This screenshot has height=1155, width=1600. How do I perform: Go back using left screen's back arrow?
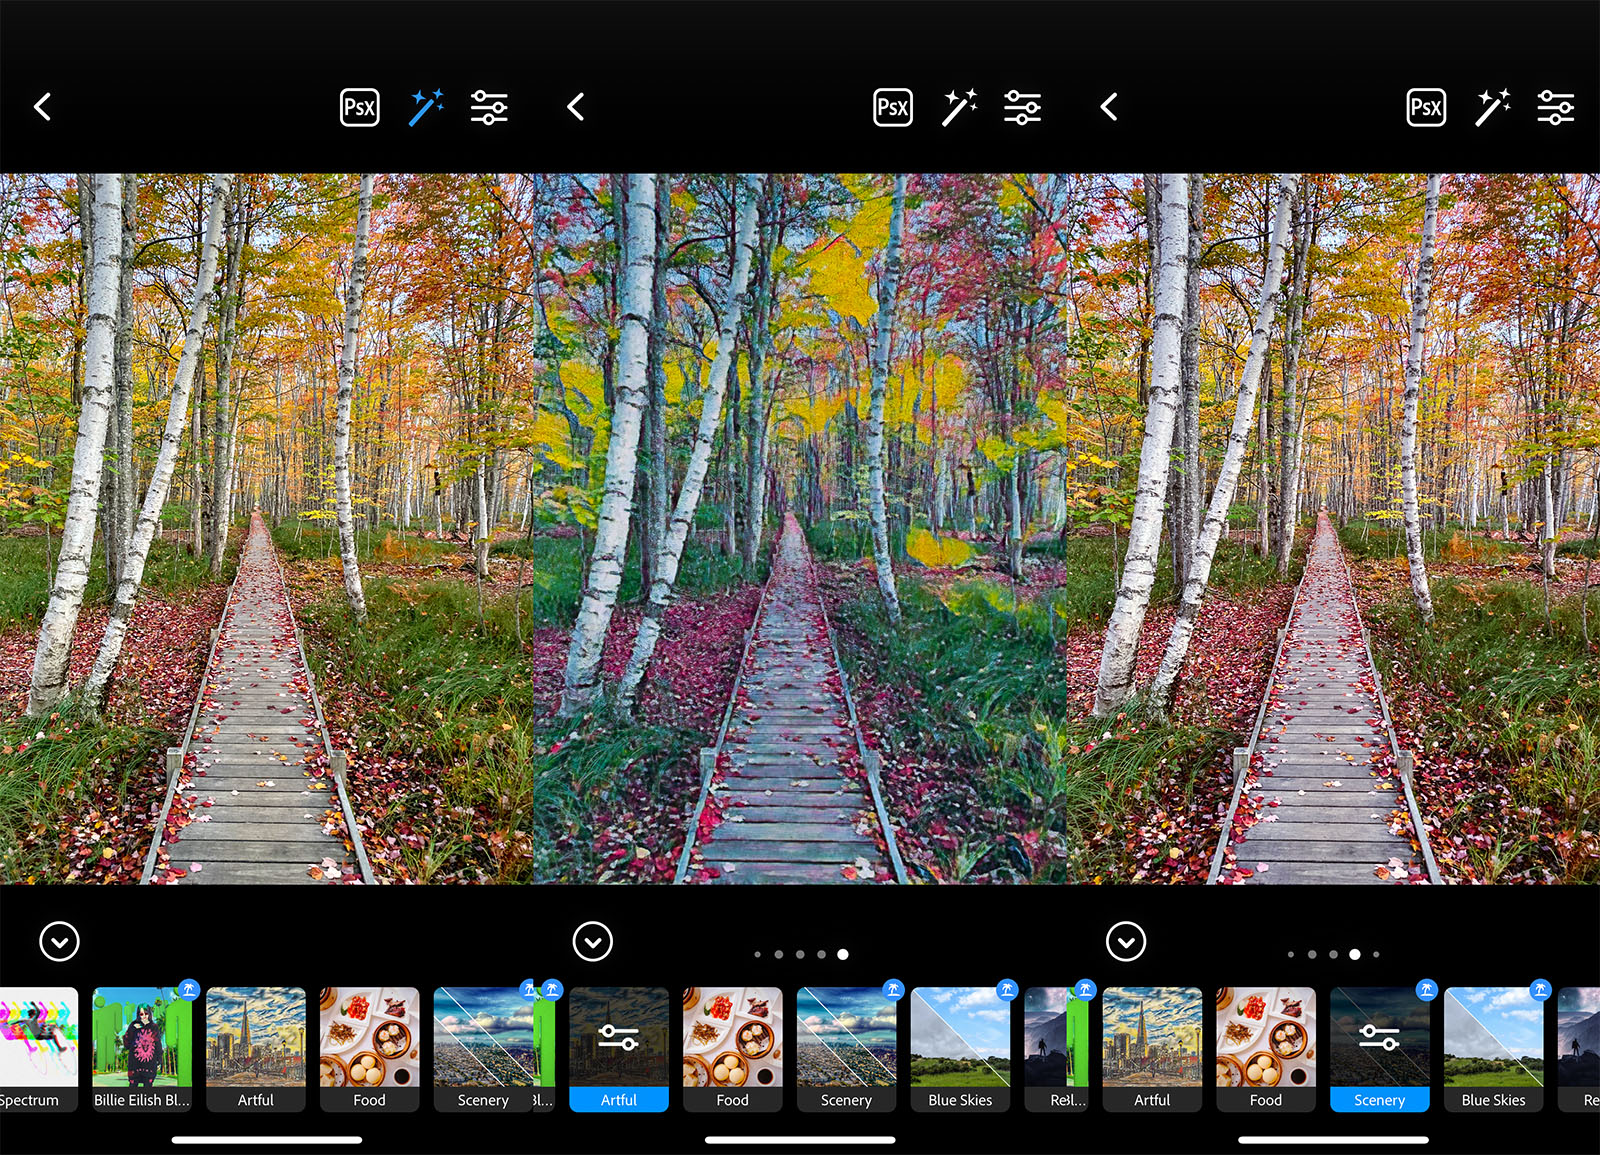click(43, 107)
